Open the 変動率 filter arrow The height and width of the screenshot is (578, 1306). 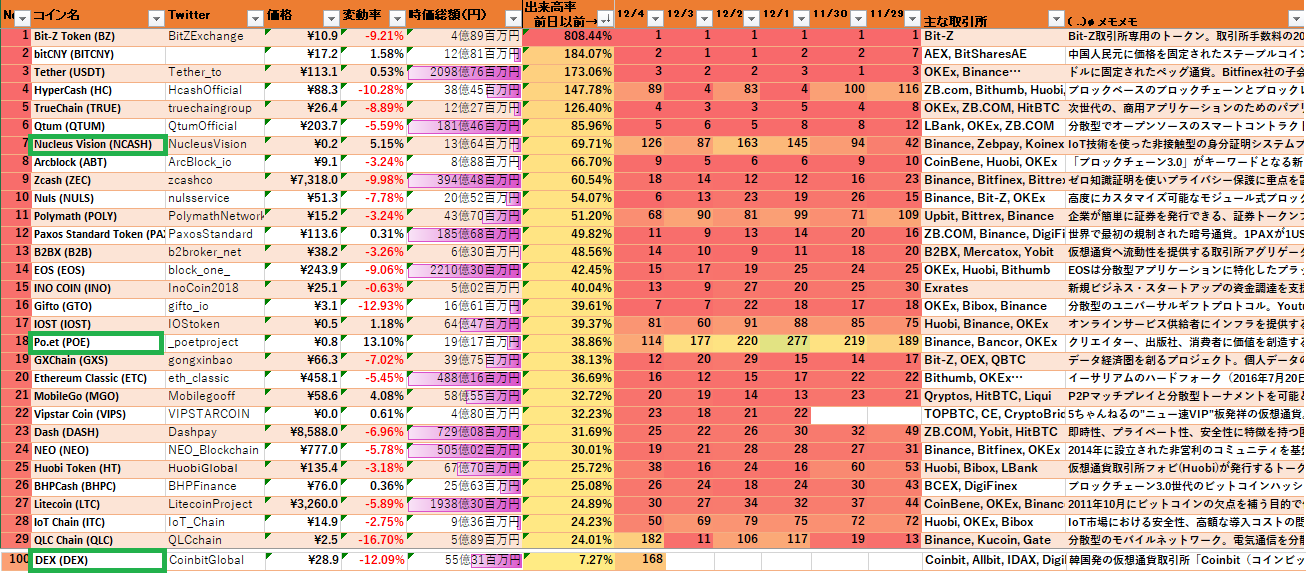[397, 18]
